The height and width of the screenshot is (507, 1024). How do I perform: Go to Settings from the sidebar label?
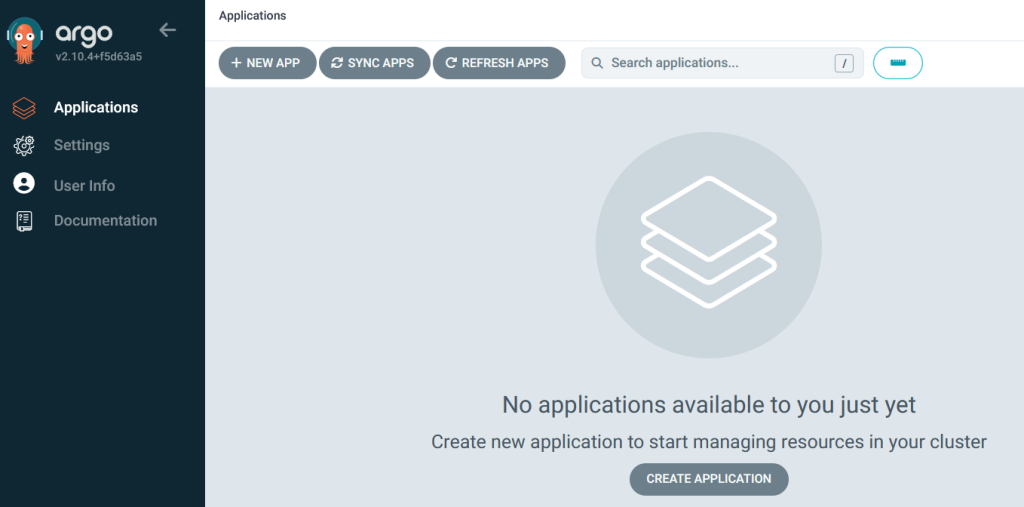point(82,146)
